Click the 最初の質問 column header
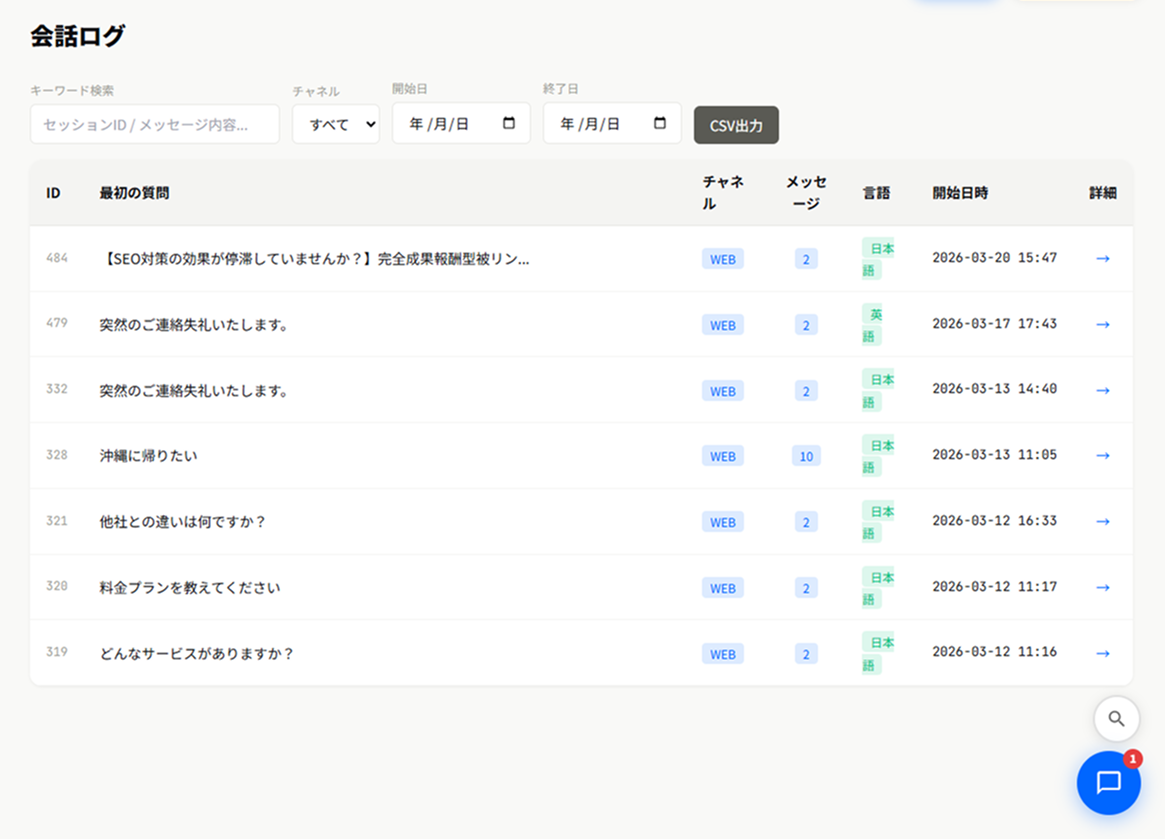1165x839 pixels. tap(134, 193)
